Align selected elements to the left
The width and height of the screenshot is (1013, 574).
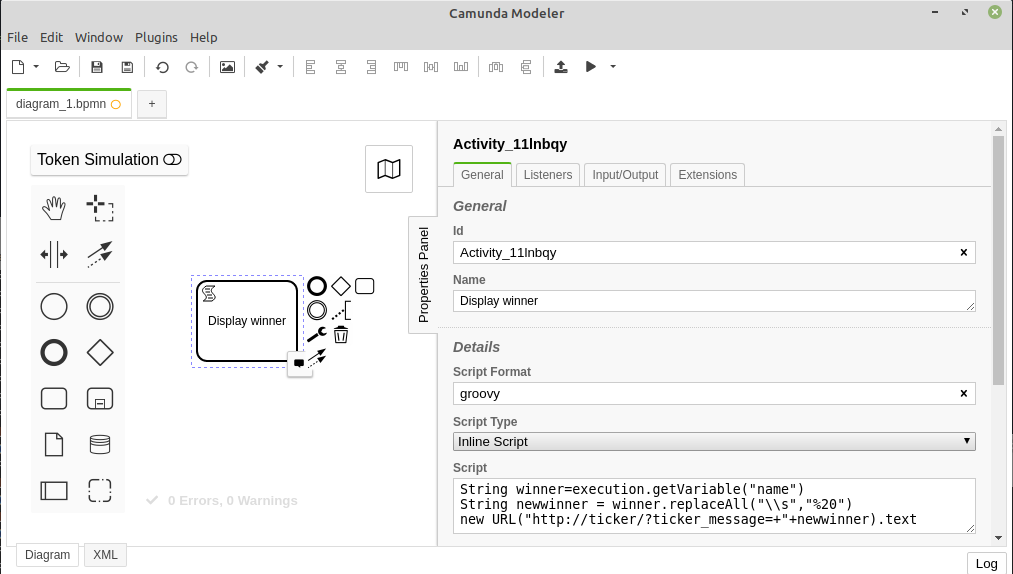pos(311,67)
